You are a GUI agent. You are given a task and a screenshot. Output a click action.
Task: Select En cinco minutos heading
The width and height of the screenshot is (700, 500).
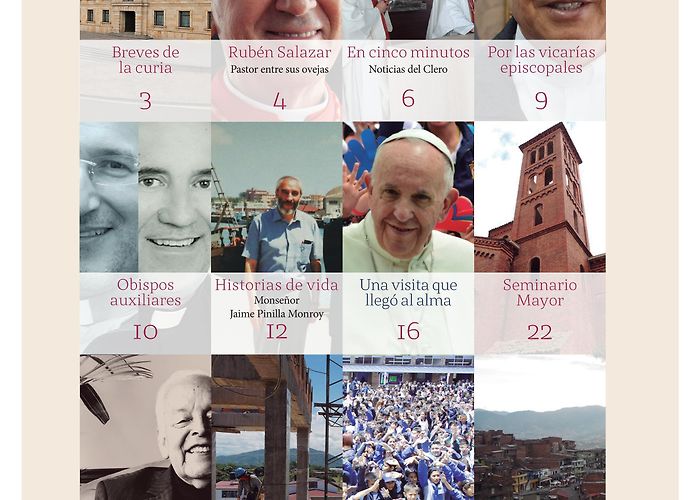(408, 52)
